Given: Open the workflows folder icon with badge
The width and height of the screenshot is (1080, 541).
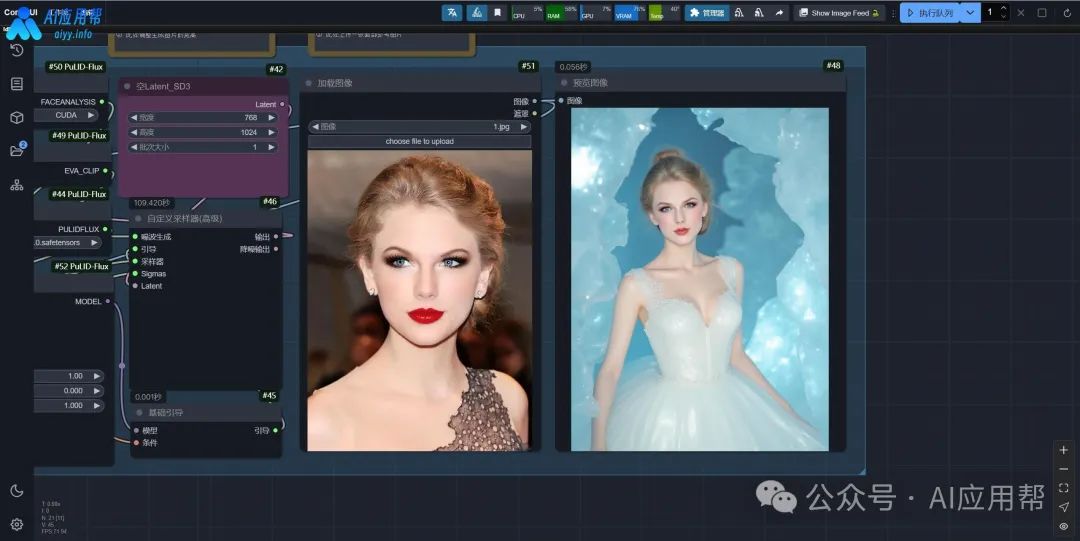Looking at the screenshot, I should point(17,150).
